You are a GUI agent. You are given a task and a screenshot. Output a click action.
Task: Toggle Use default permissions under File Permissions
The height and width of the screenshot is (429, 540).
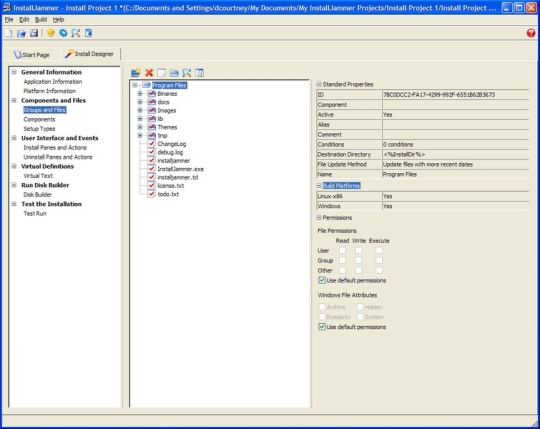pyautogui.click(x=322, y=280)
